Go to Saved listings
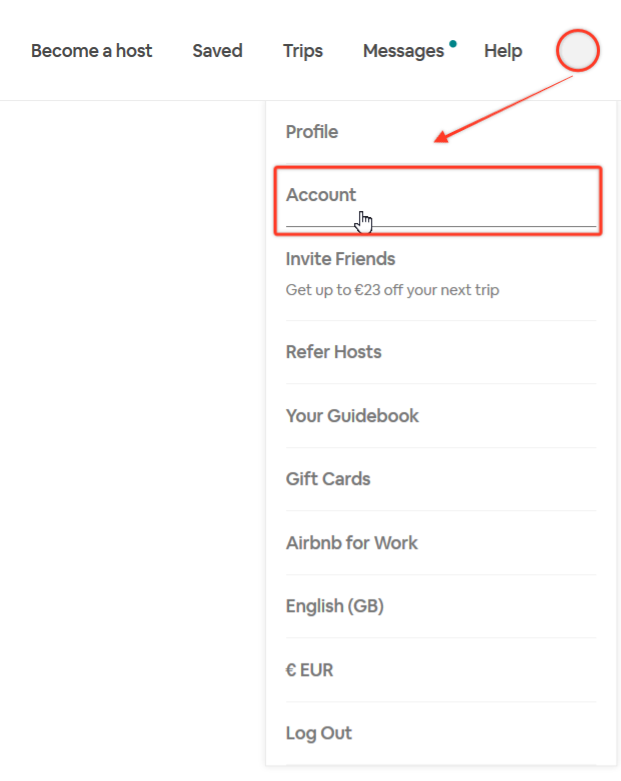 (217, 51)
